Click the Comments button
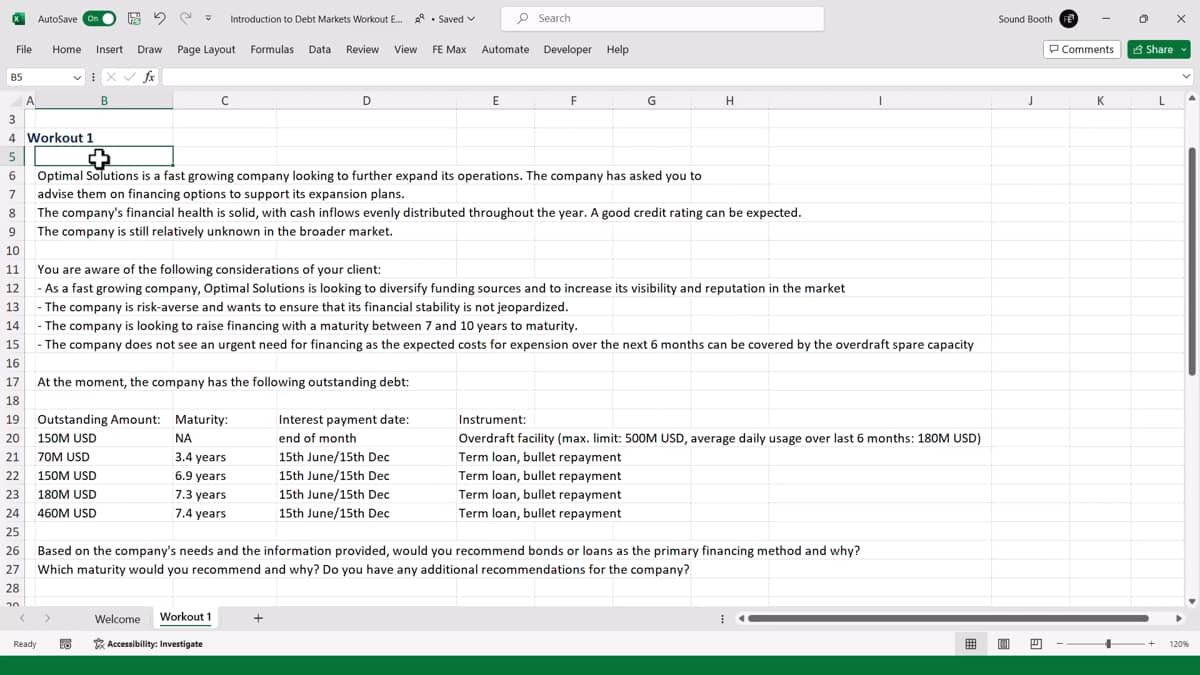The width and height of the screenshot is (1200, 675). click(1081, 49)
